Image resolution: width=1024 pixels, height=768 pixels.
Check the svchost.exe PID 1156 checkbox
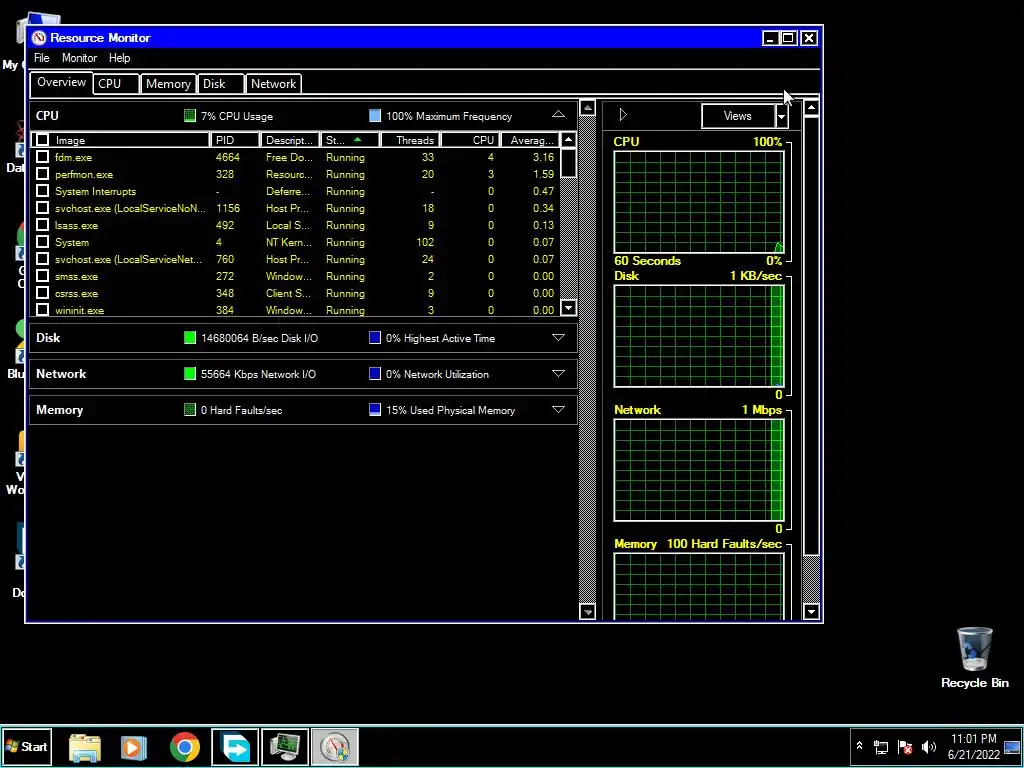pyautogui.click(x=42, y=208)
